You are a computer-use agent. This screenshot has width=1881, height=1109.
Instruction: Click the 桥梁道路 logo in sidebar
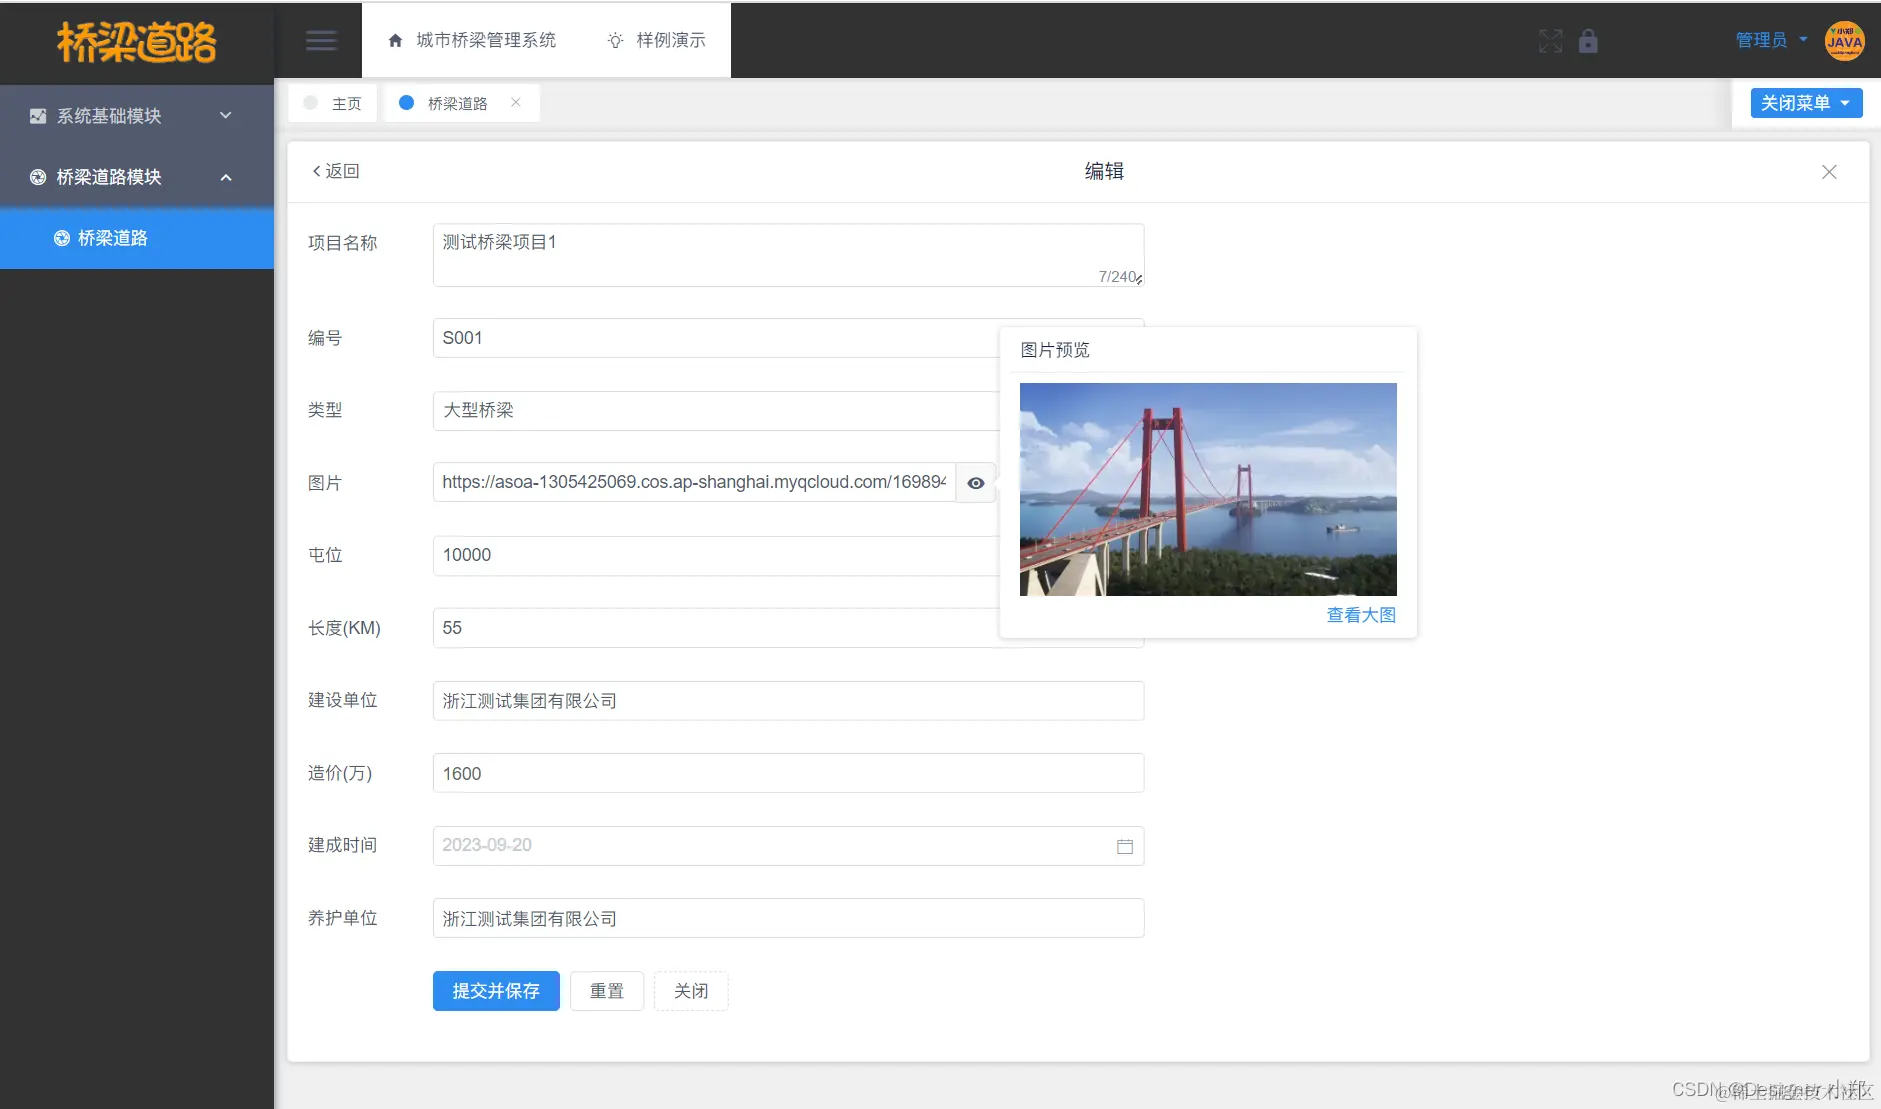pos(137,42)
